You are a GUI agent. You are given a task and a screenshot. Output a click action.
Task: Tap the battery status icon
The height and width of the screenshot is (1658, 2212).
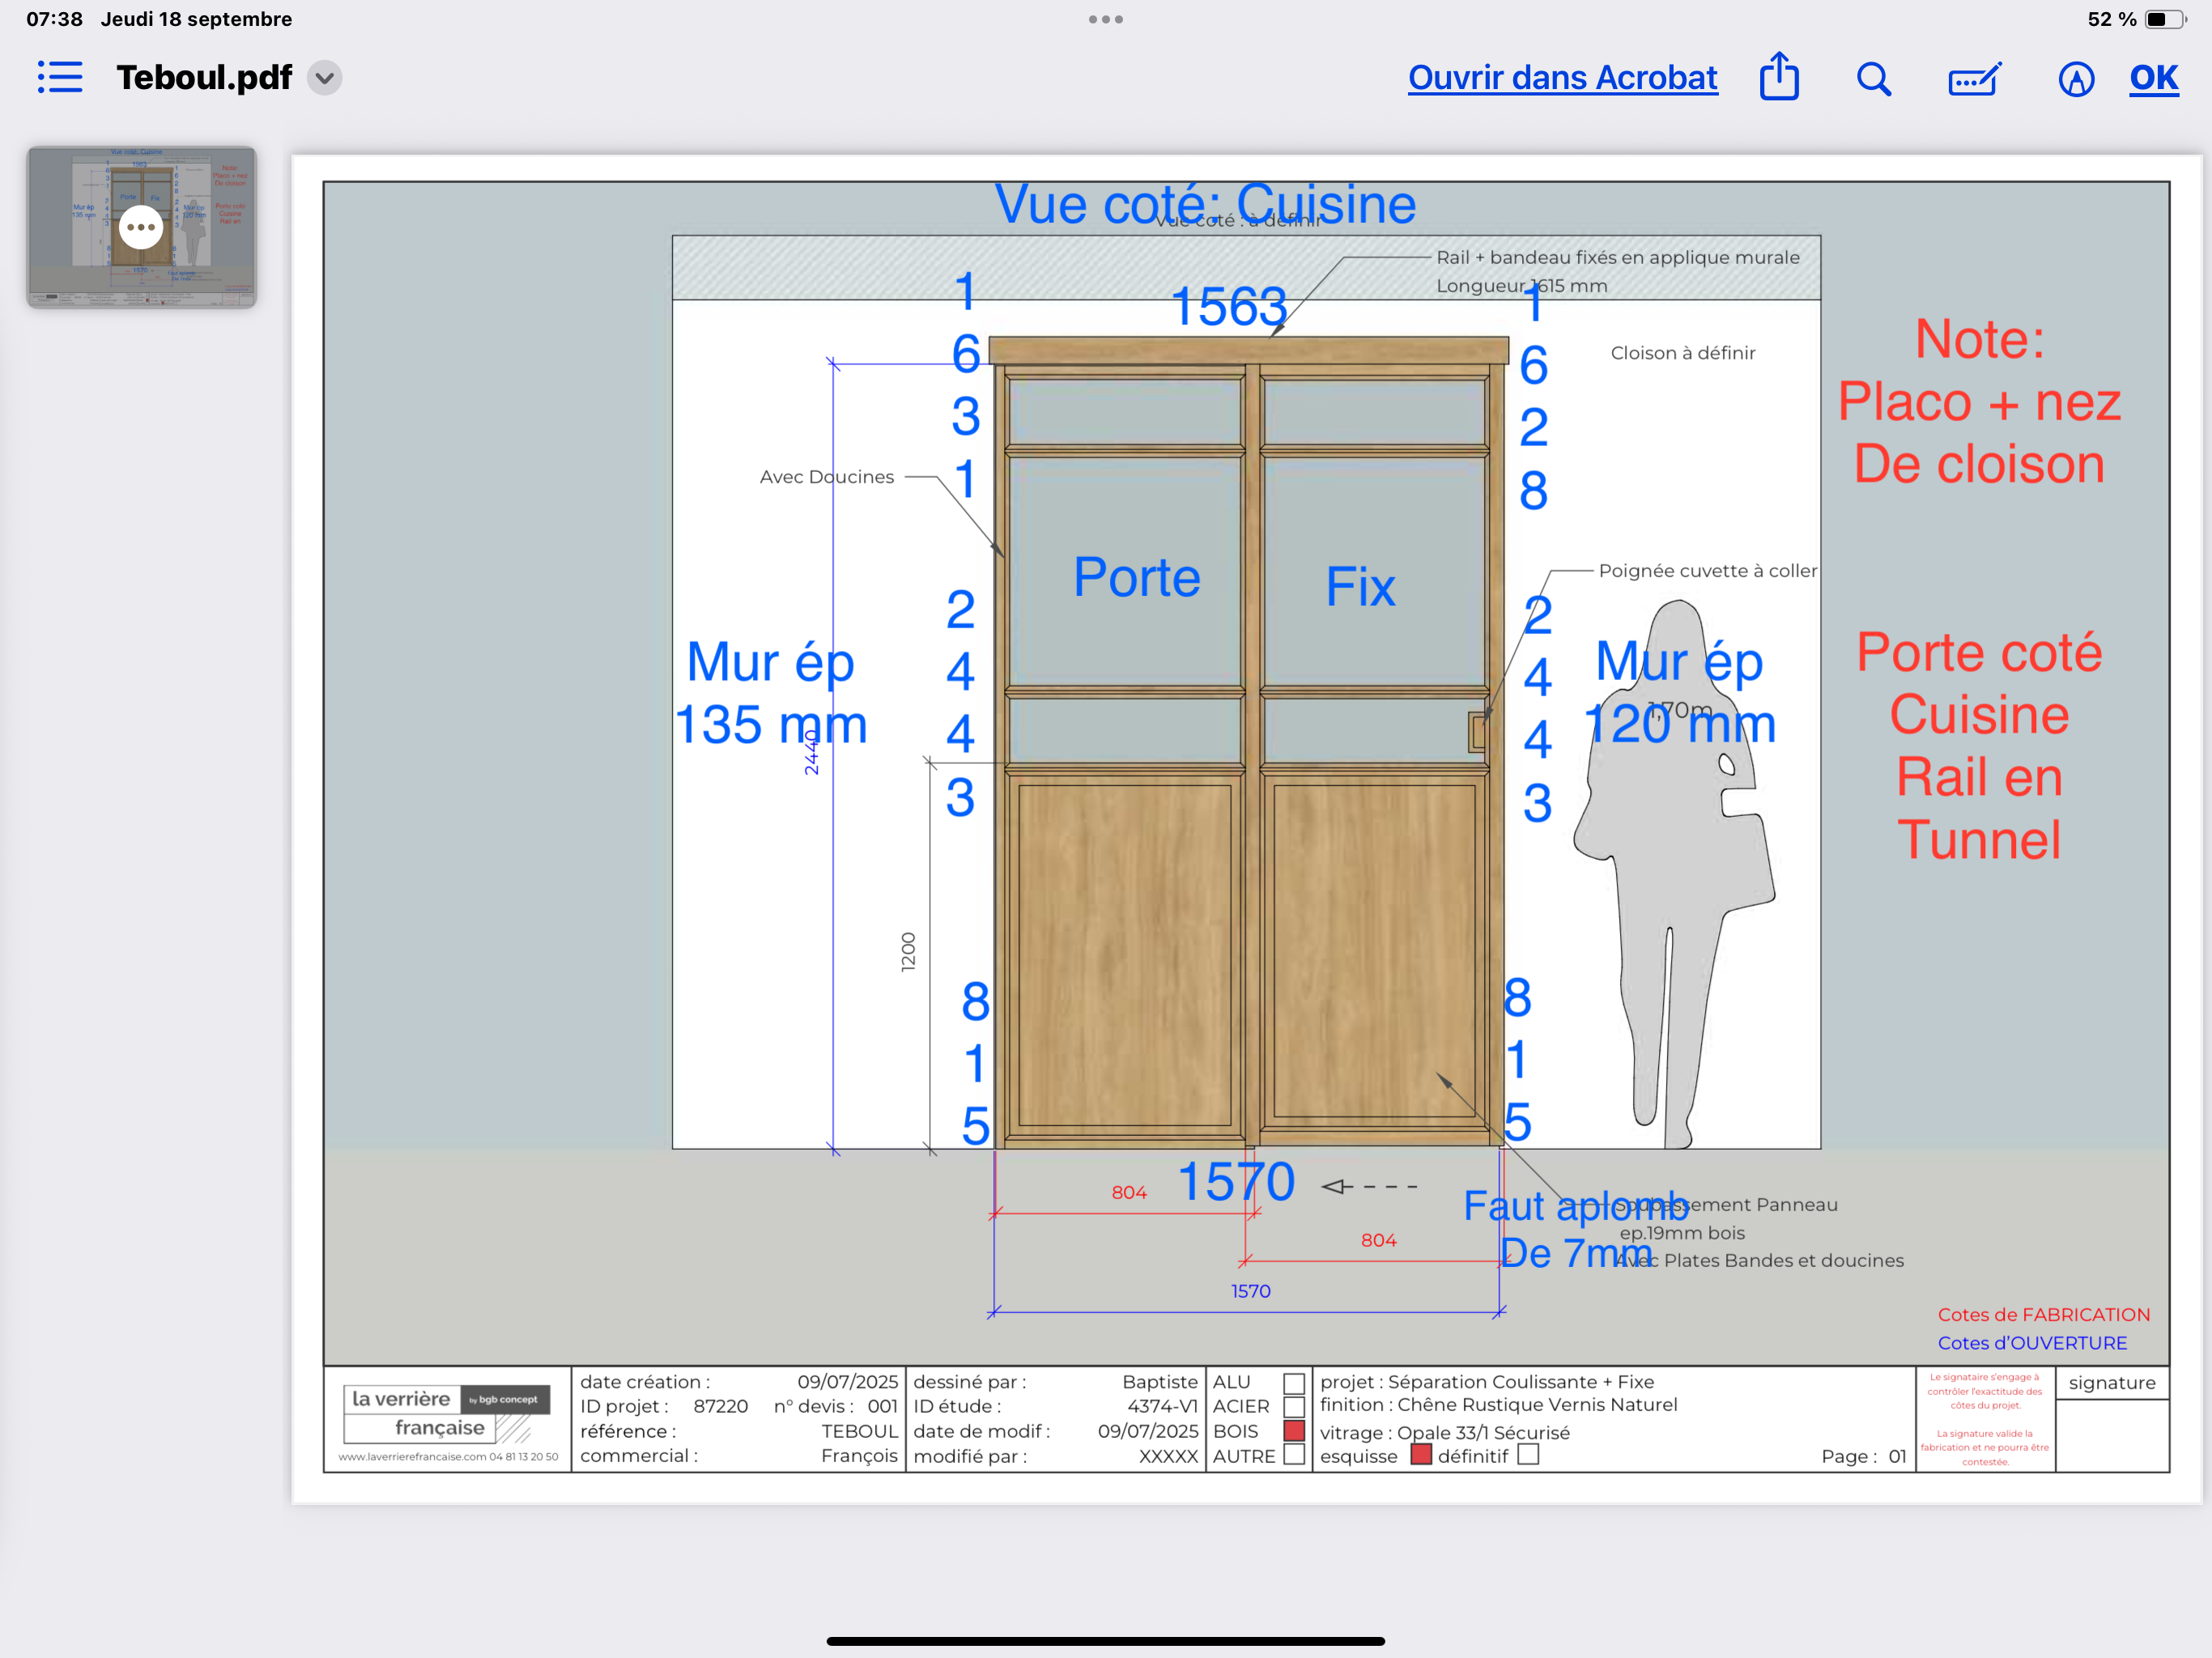click(2164, 19)
